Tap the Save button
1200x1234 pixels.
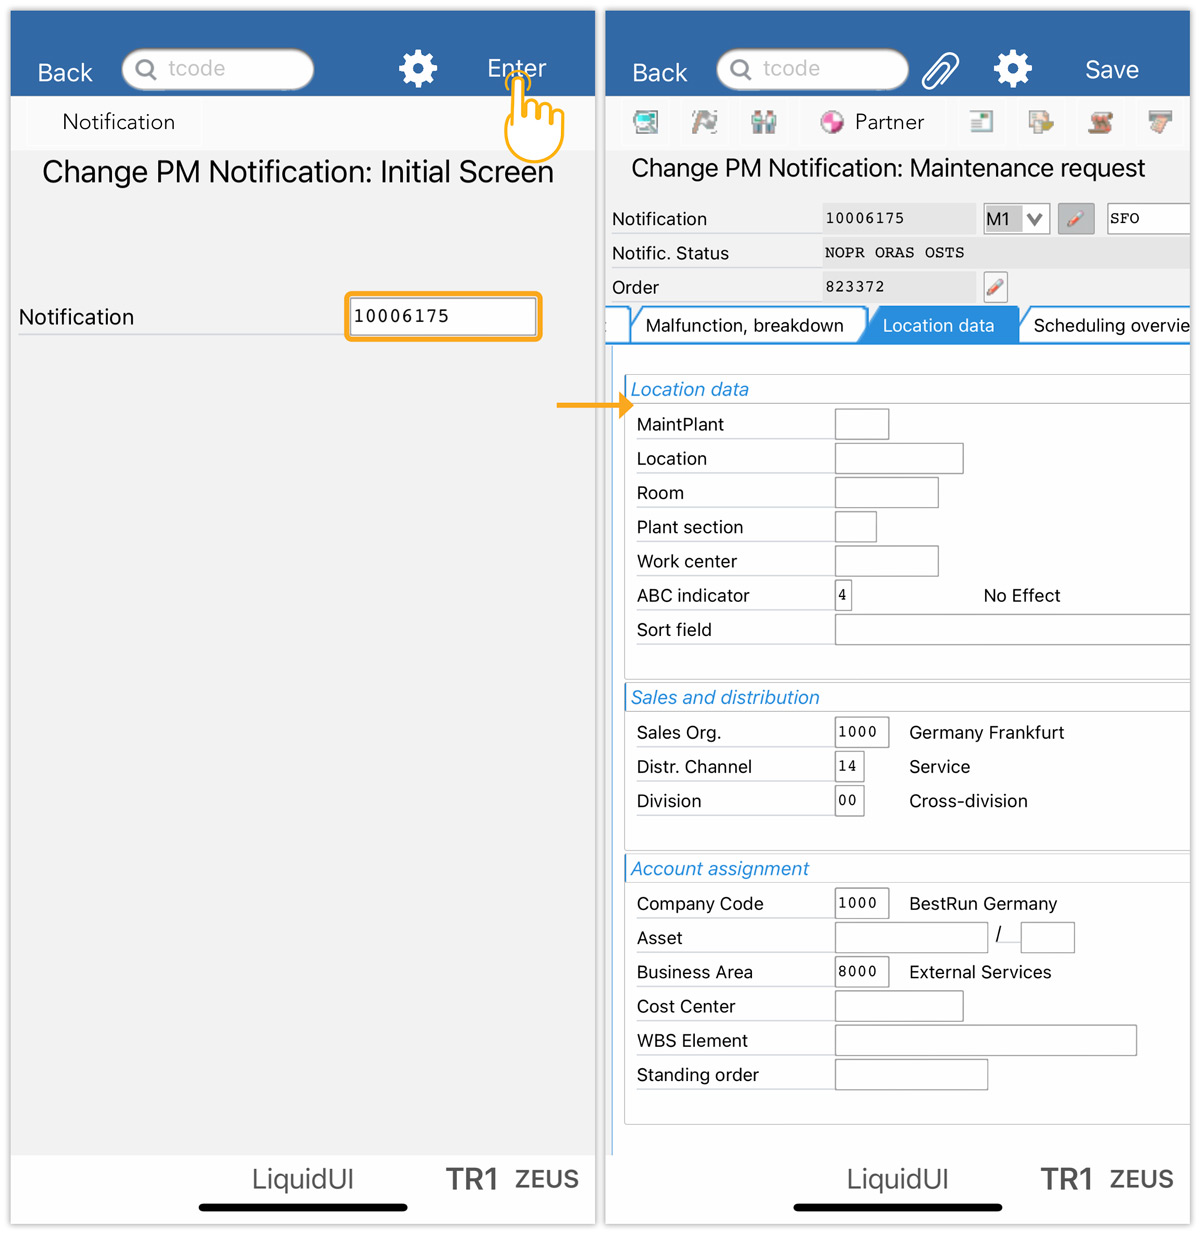coord(1111,70)
